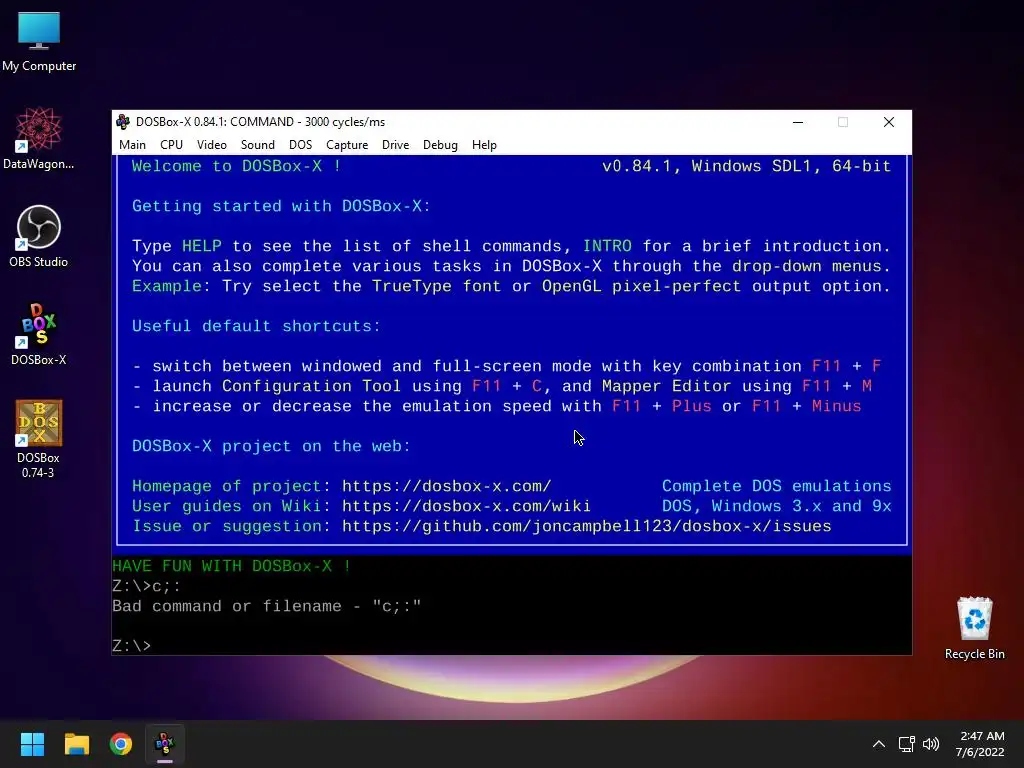Click the 'DOSBox-X project on the web:' line

click(x=271, y=446)
